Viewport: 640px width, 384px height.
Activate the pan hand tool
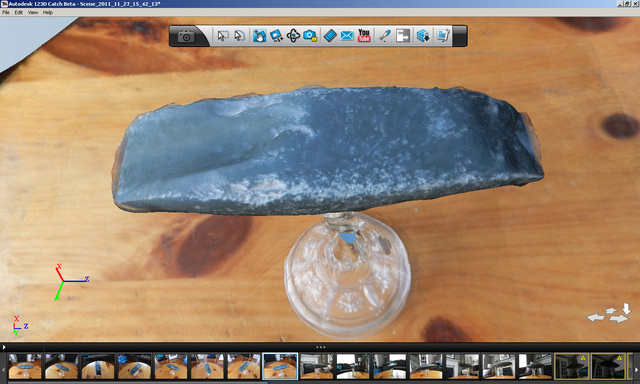tap(259, 36)
